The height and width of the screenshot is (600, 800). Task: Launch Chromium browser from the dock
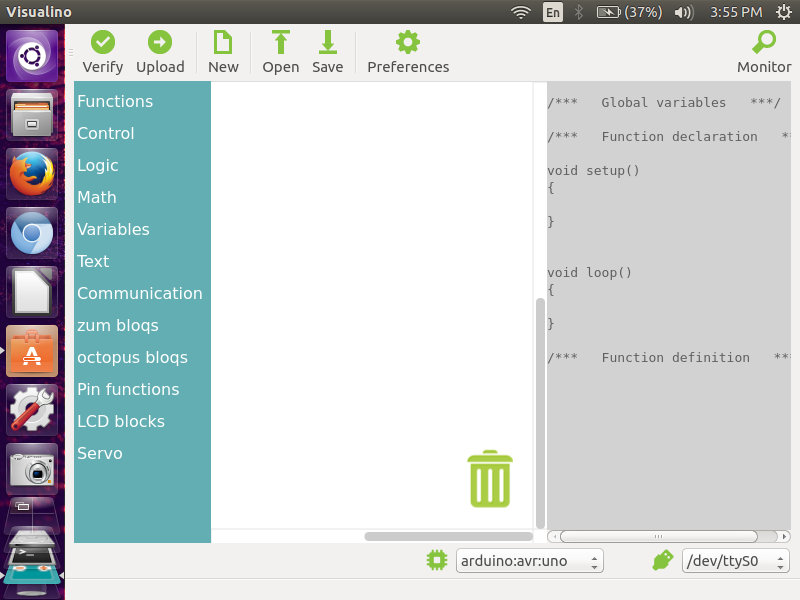pyautogui.click(x=32, y=233)
